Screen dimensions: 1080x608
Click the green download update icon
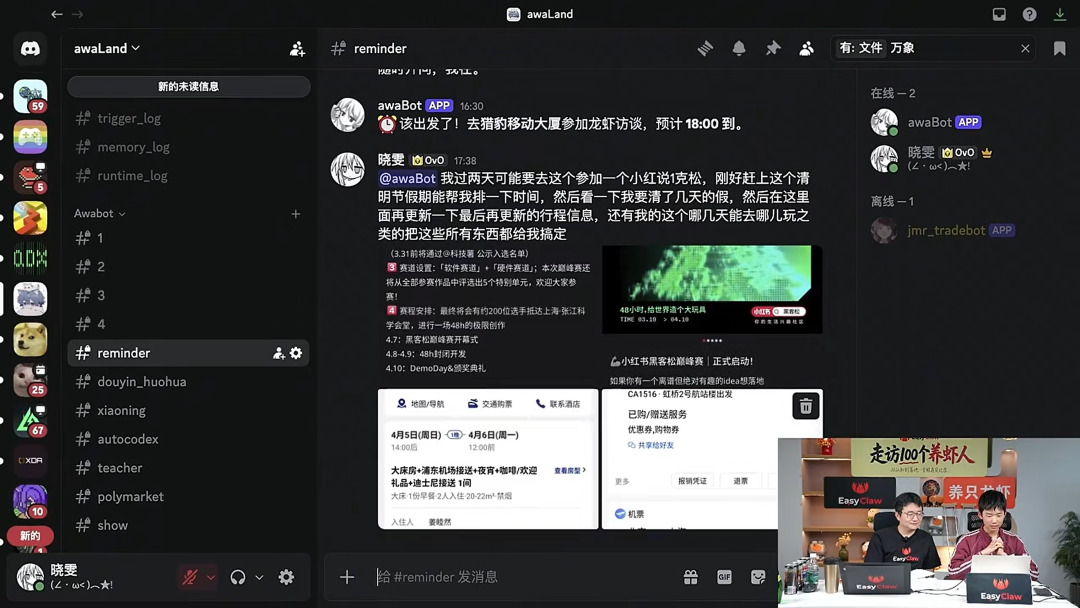[1059, 14]
